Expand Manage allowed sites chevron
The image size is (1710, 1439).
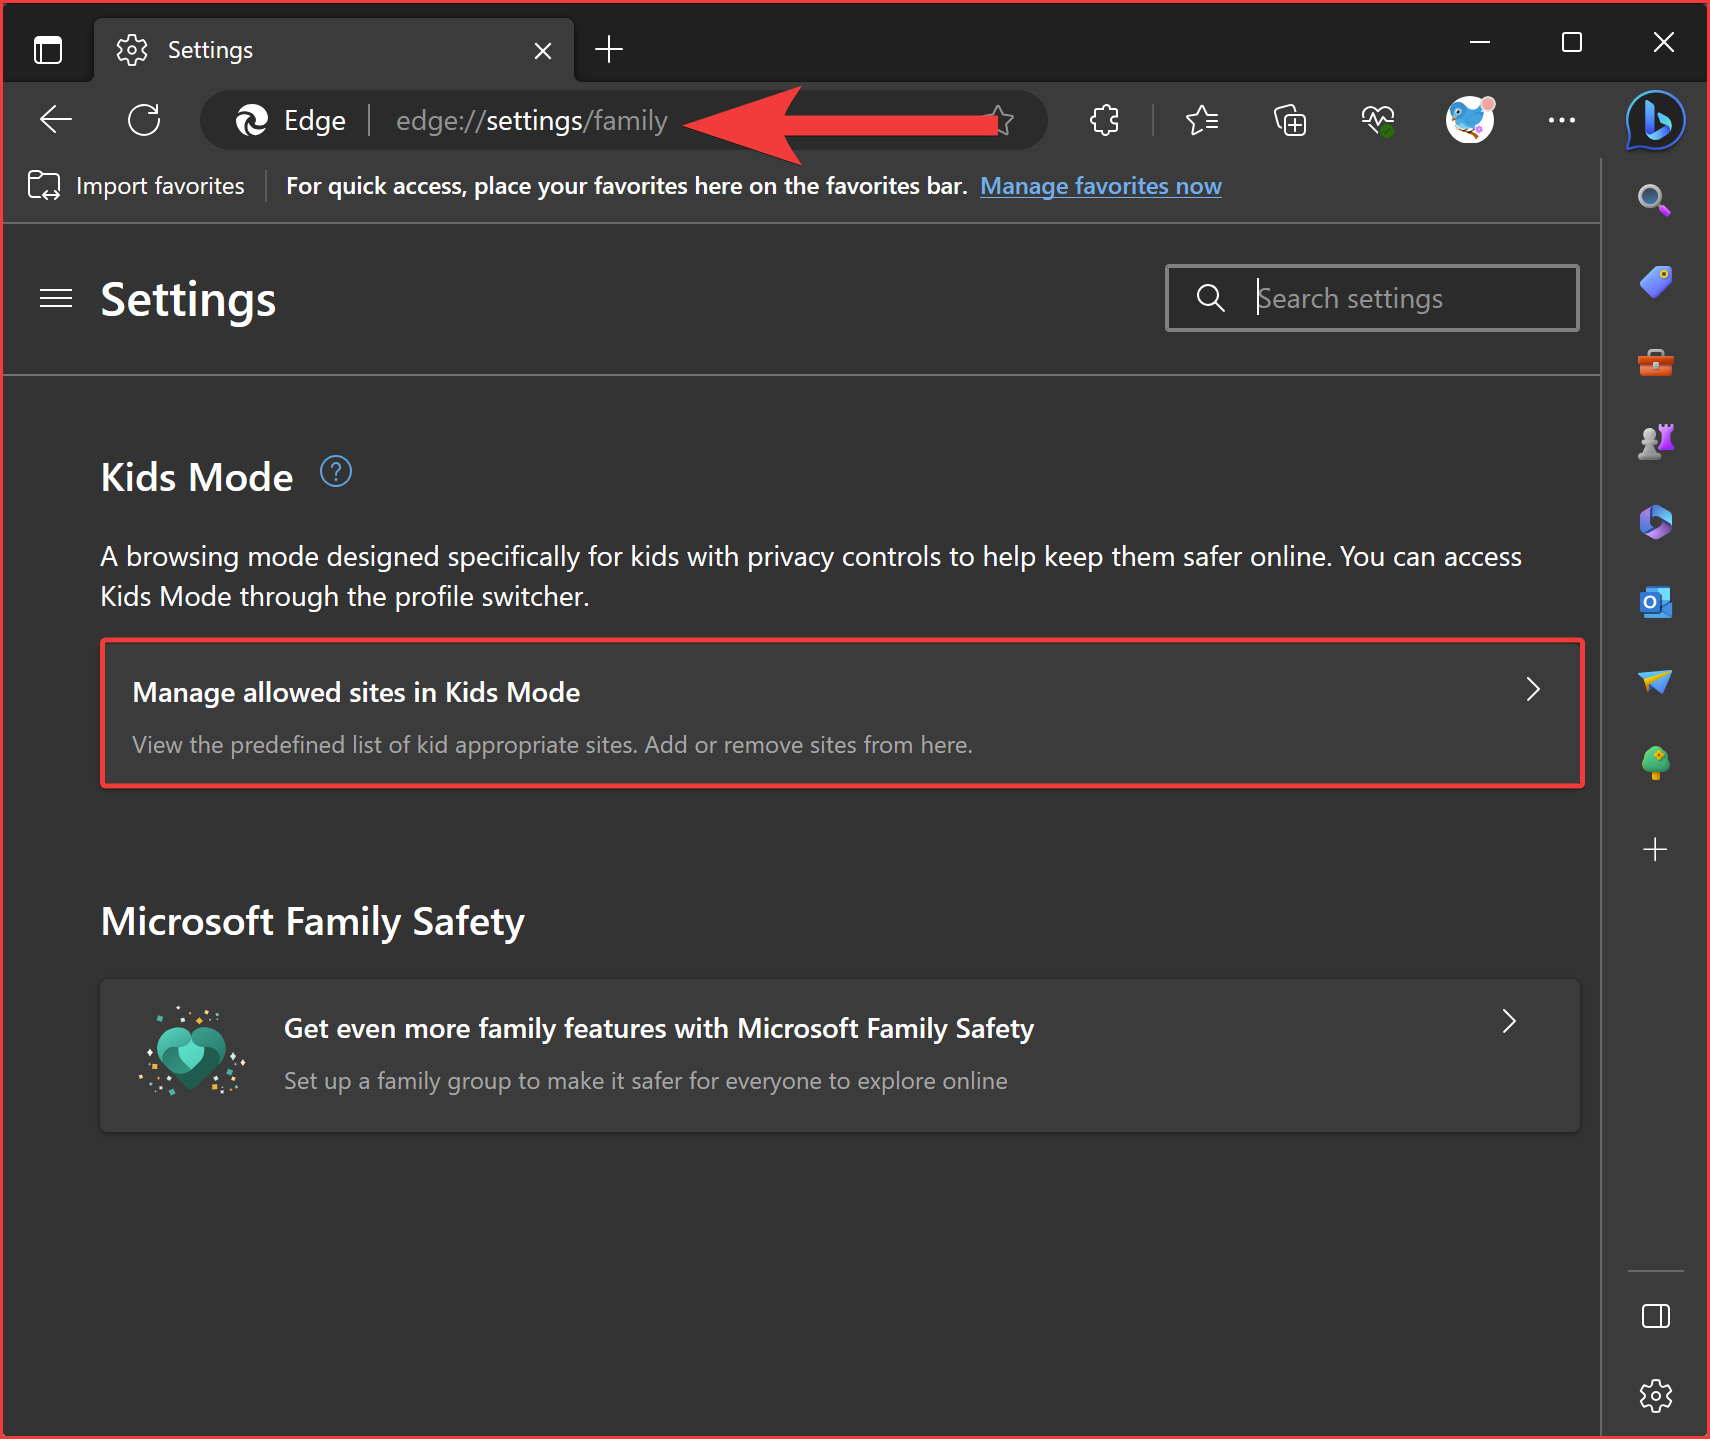(x=1533, y=689)
